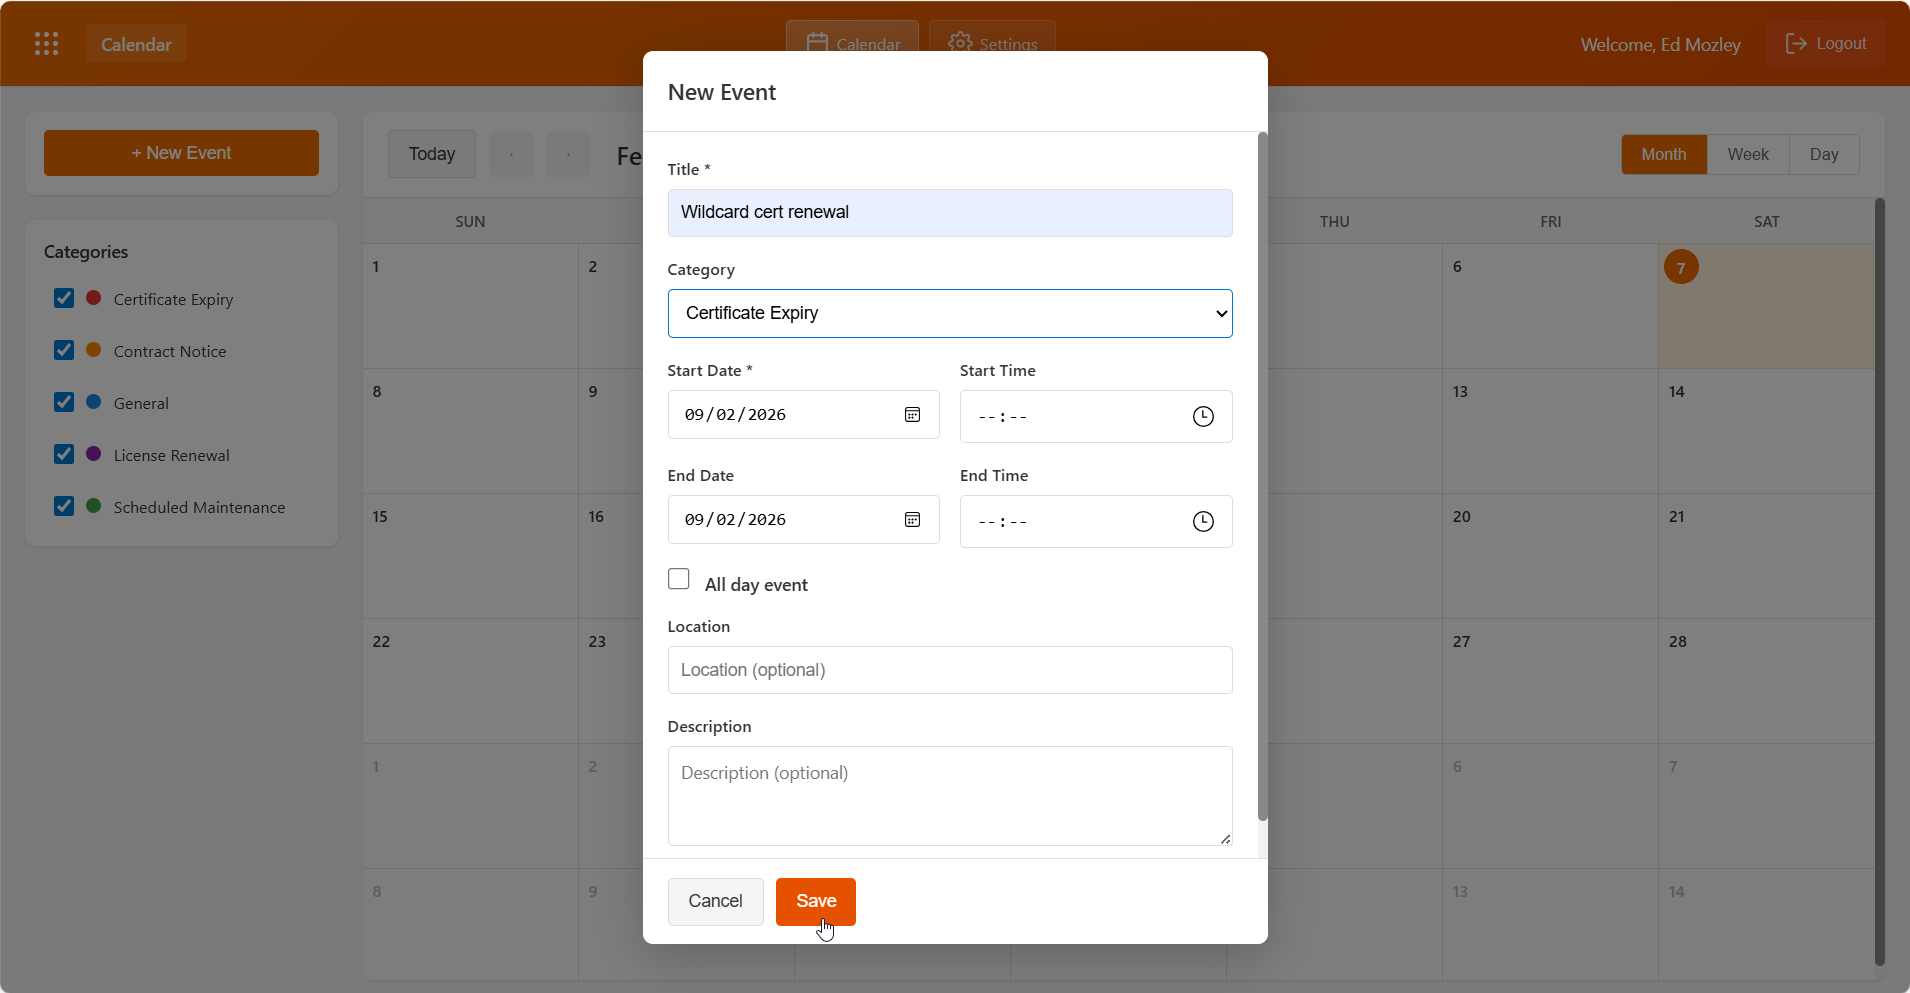Image resolution: width=1910 pixels, height=993 pixels.
Task: Click the blue General color dot
Action: 94,402
